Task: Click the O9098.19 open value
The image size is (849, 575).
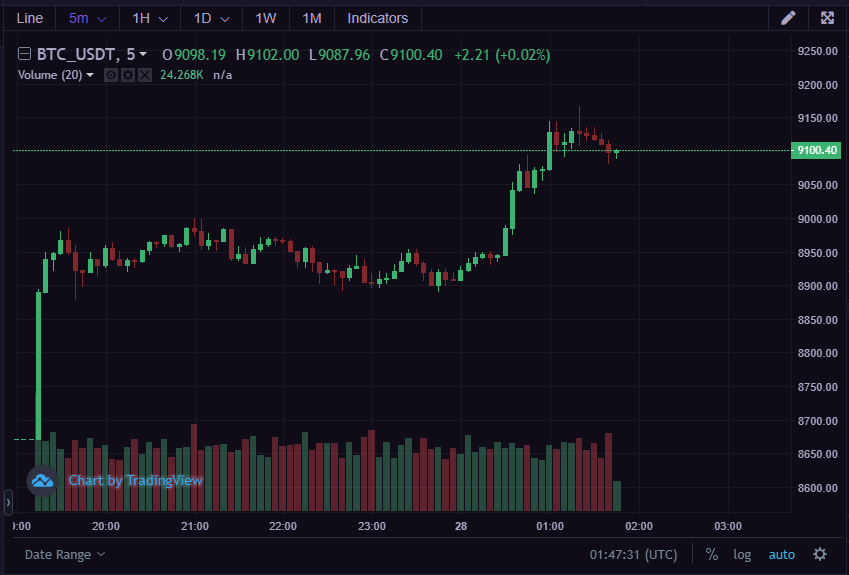Action: 194,55
